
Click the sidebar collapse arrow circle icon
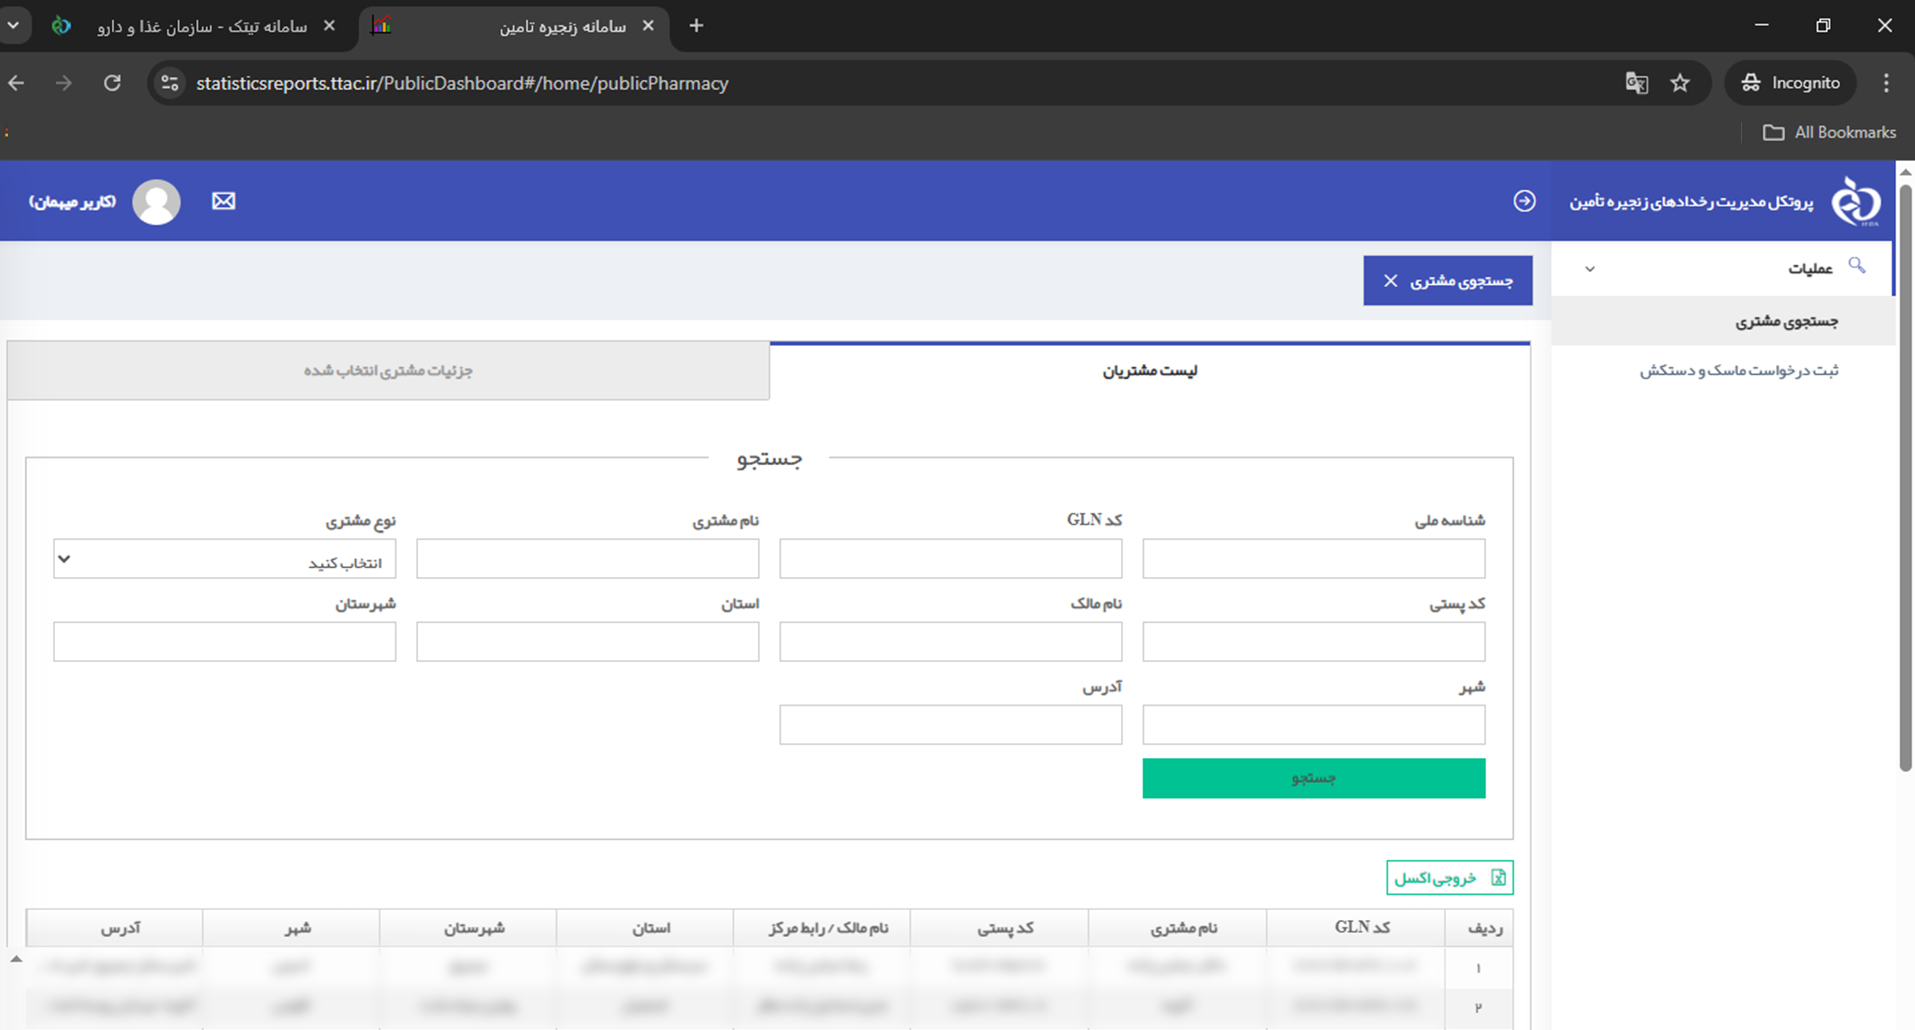pyautogui.click(x=1524, y=201)
